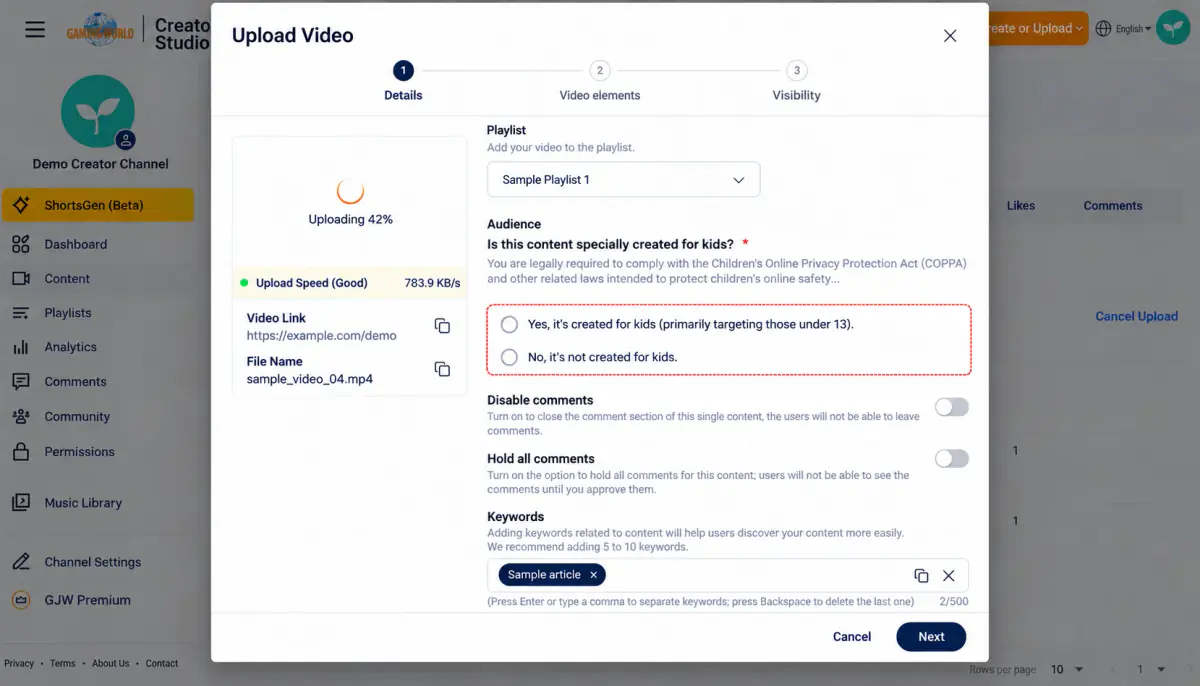Click the Community people icon
The height and width of the screenshot is (686, 1200).
tap(21, 417)
